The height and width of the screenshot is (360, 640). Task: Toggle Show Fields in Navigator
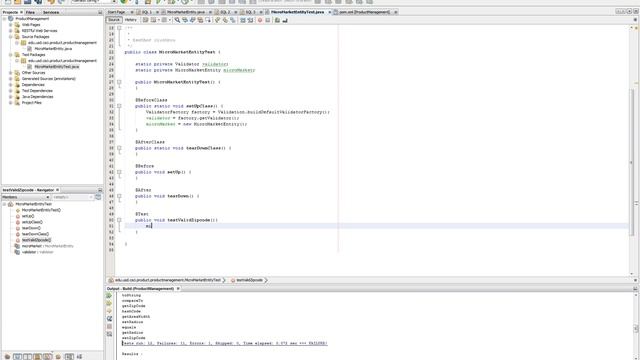coord(17,357)
